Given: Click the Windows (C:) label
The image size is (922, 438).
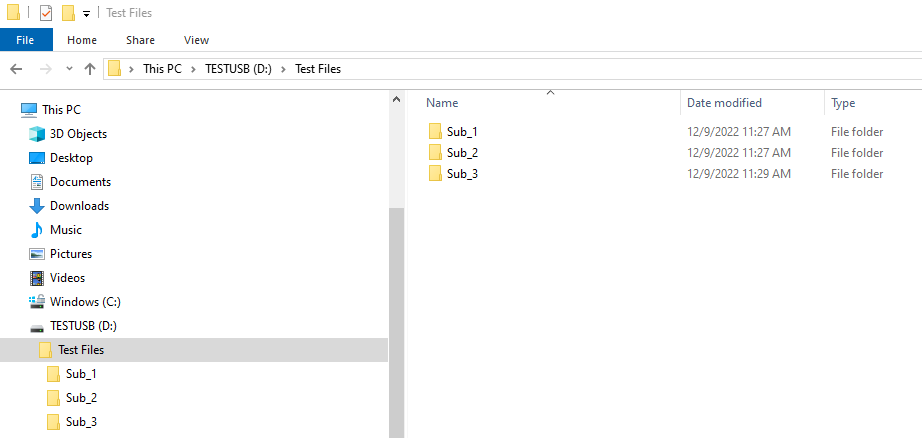Looking at the screenshot, I should pos(85,302).
